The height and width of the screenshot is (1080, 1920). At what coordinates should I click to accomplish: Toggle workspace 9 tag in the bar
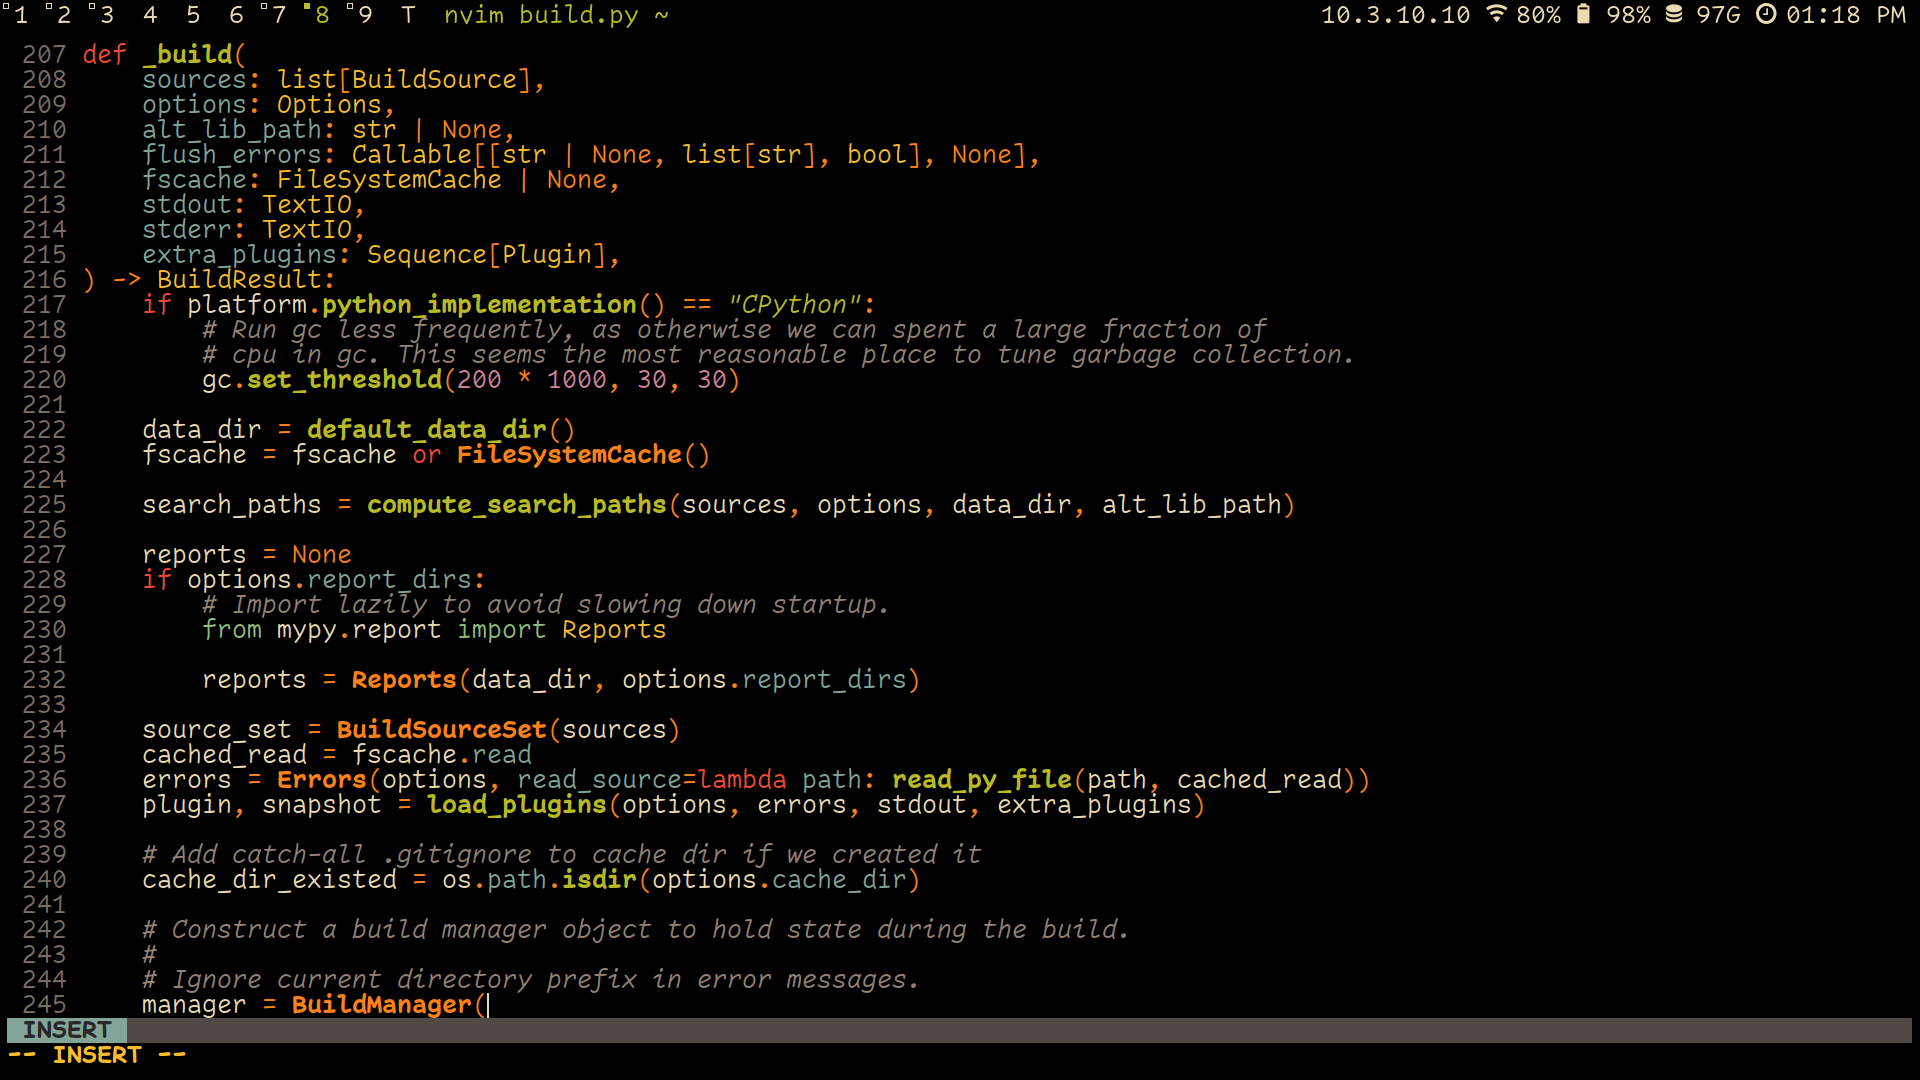click(364, 15)
